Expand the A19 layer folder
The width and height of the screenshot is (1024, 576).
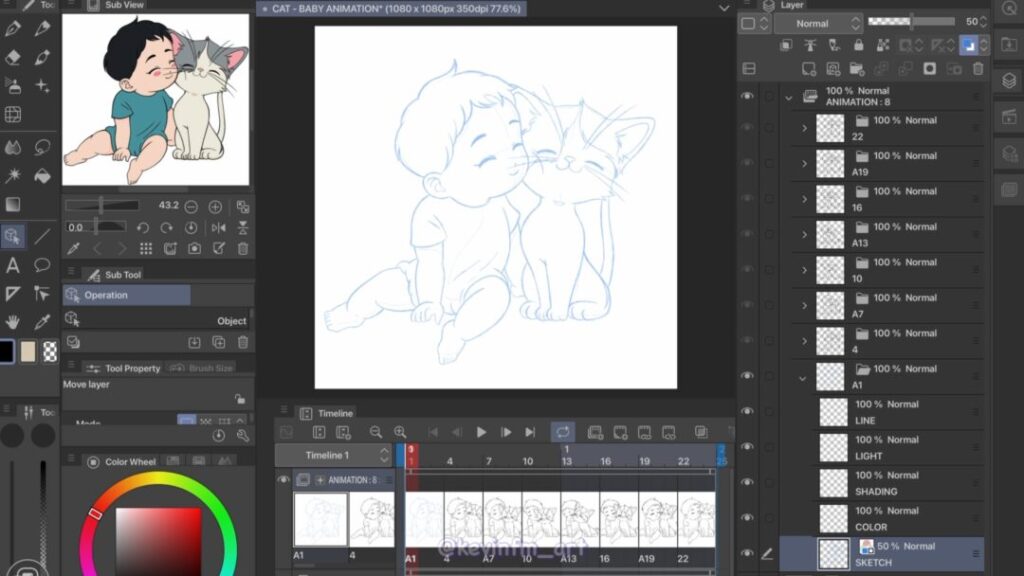click(x=804, y=164)
